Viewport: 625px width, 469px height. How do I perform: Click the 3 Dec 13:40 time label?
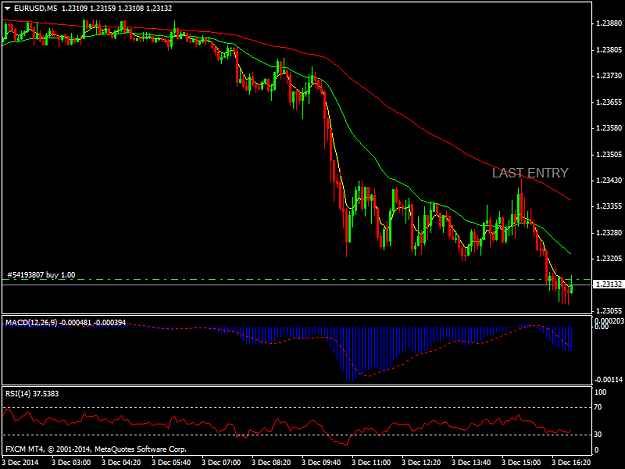point(471,463)
